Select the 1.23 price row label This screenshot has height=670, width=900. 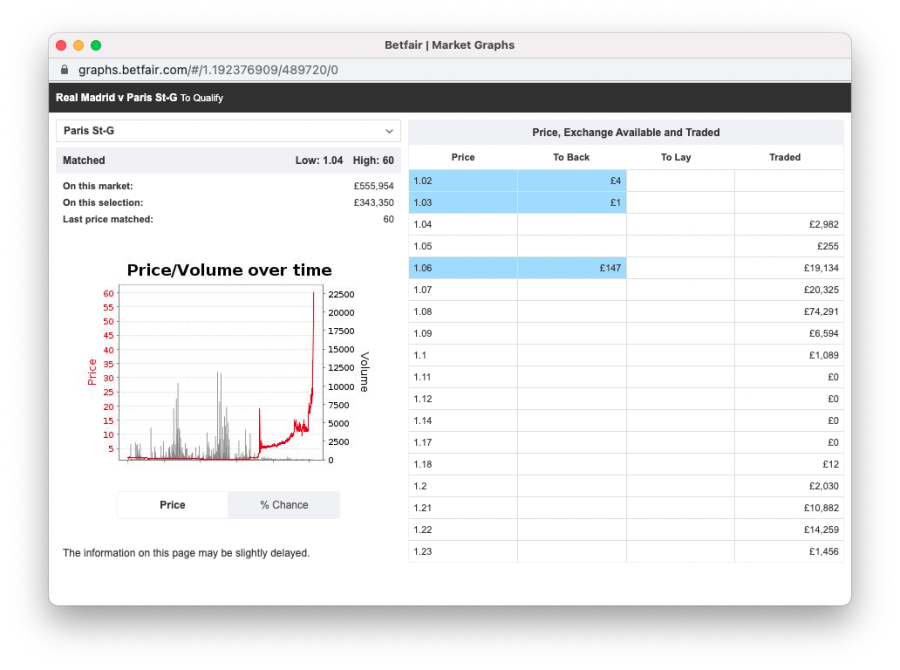[x=422, y=552]
